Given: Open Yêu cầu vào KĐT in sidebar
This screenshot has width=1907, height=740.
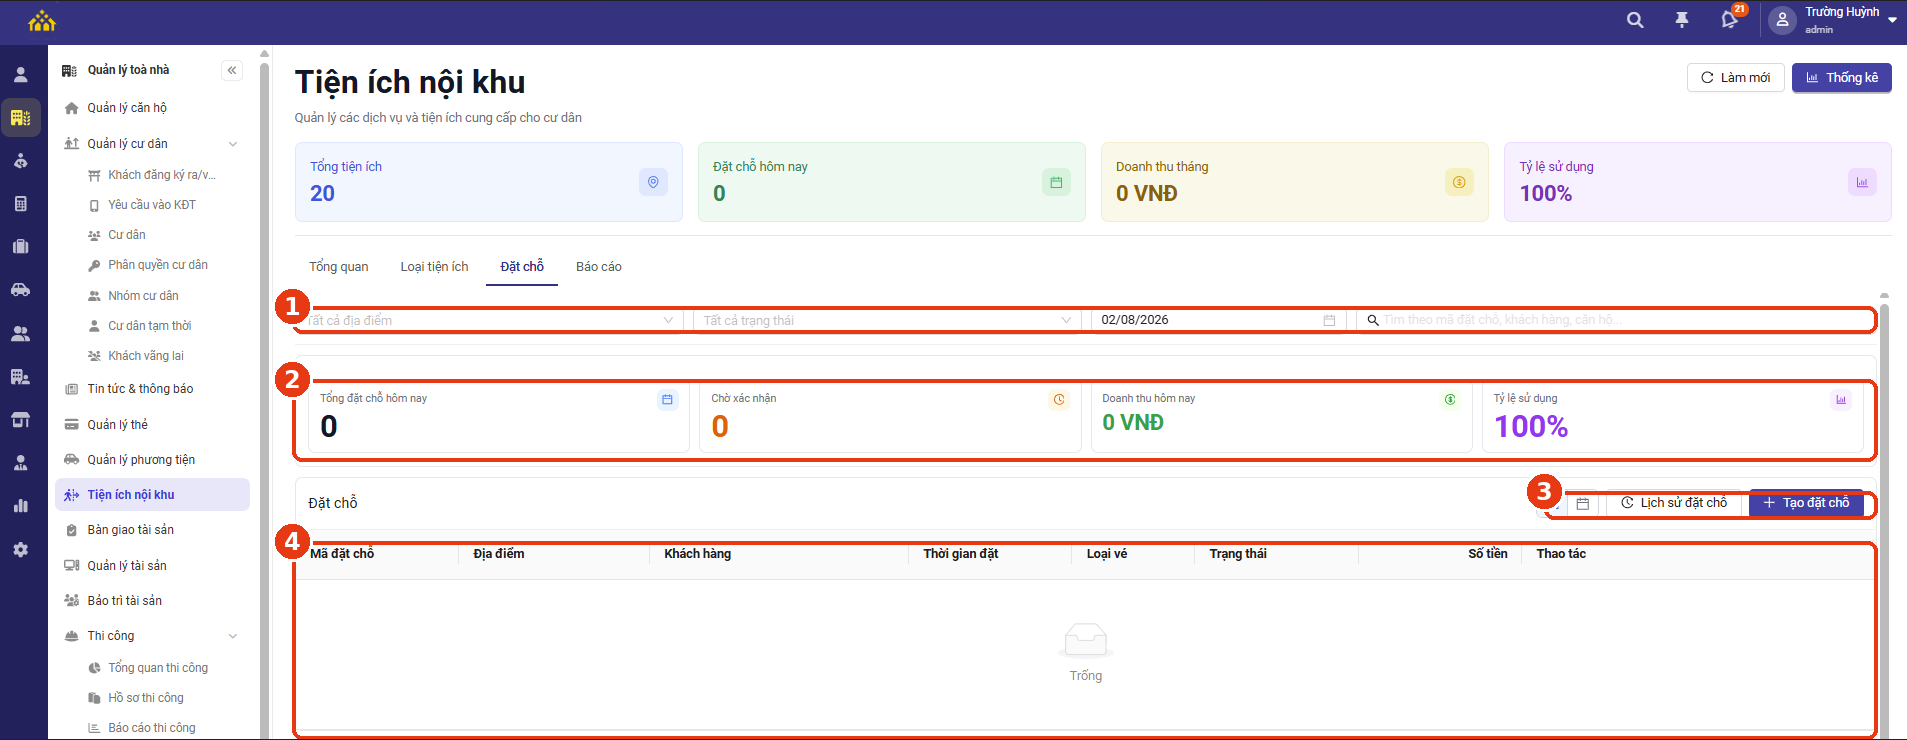Looking at the screenshot, I should point(152,205).
